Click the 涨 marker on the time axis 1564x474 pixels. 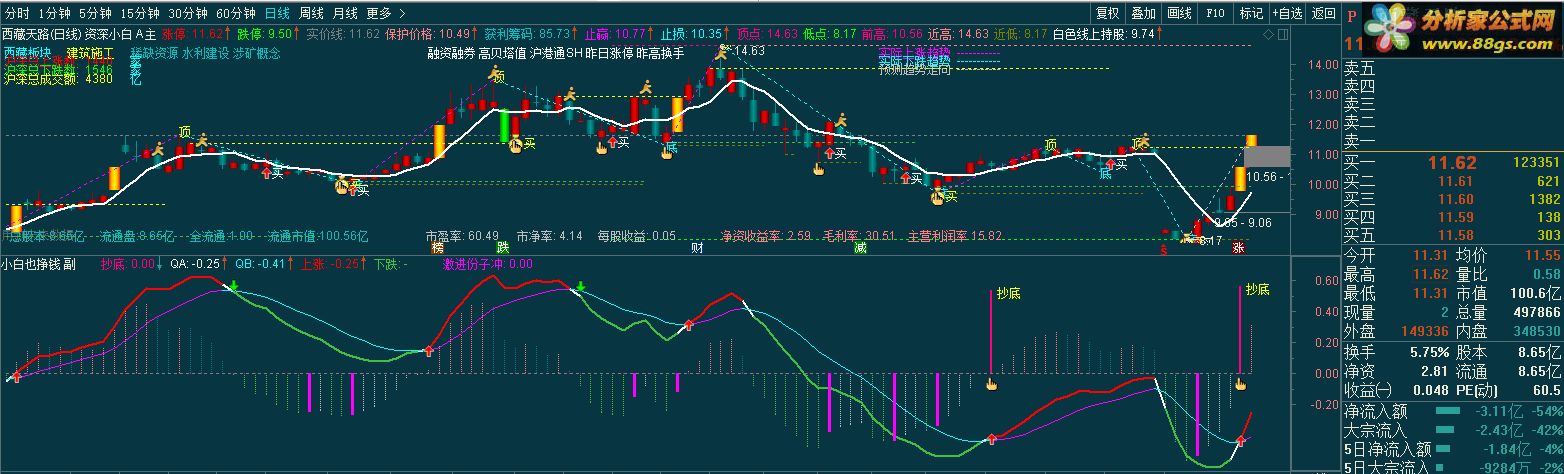click(1237, 247)
